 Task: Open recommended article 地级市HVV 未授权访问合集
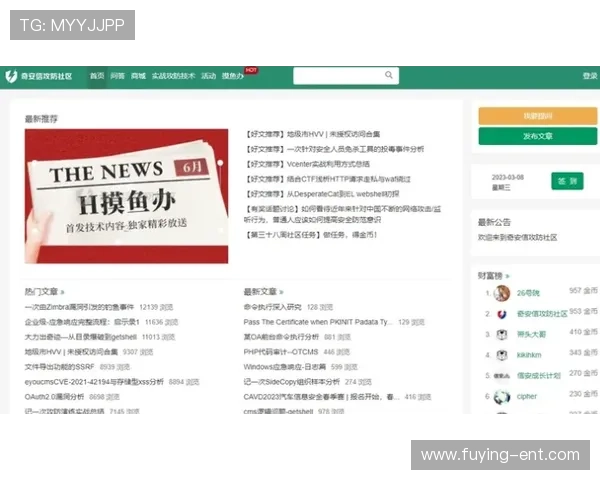[x=312, y=134]
